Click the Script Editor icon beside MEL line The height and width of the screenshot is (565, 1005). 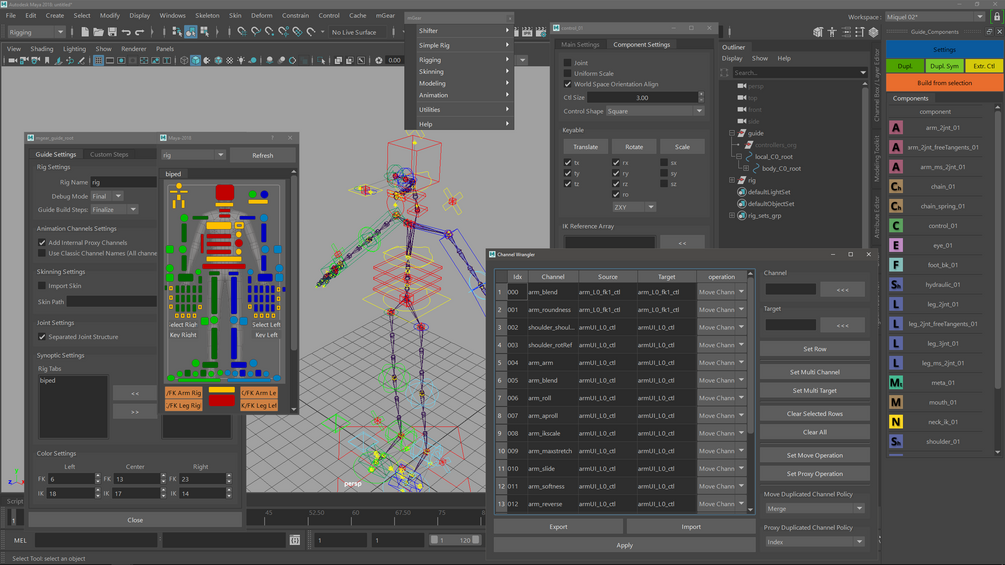(295, 540)
